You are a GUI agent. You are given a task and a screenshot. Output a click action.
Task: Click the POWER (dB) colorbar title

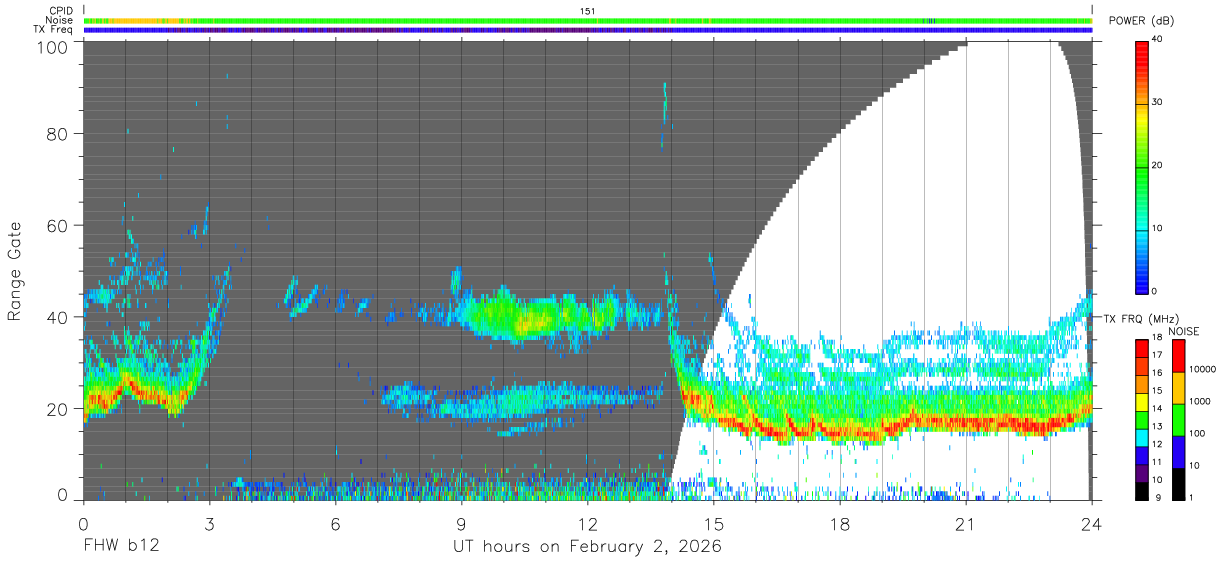click(1142, 21)
